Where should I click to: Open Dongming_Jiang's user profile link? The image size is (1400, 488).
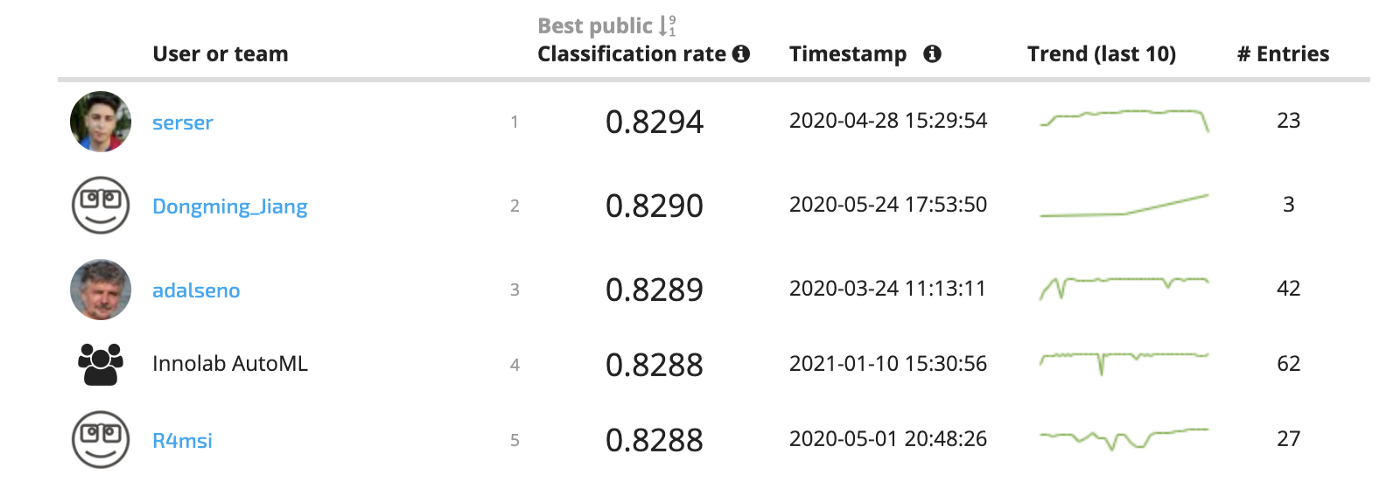(230, 207)
